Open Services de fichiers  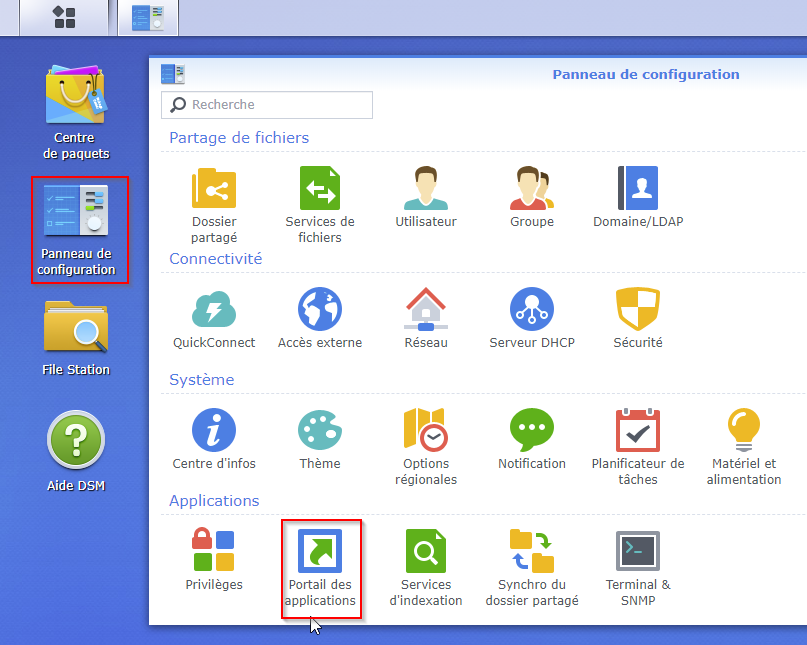(x=320, y=205)
